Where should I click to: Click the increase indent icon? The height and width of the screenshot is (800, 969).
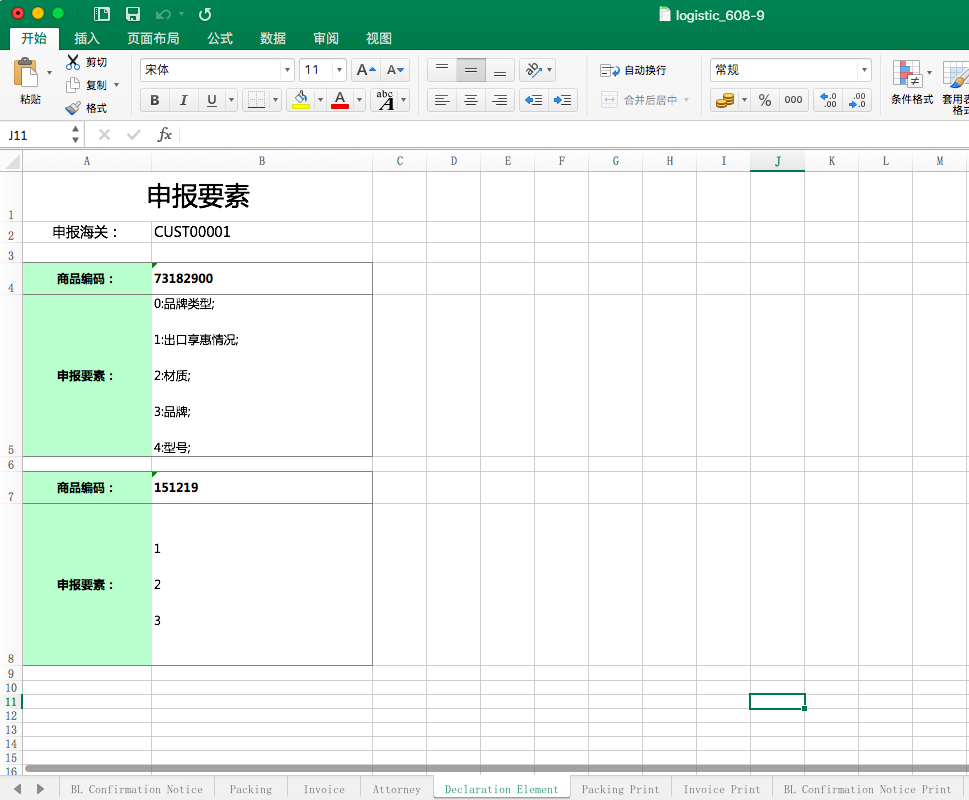pyautogui.click(x=564, y=100)
